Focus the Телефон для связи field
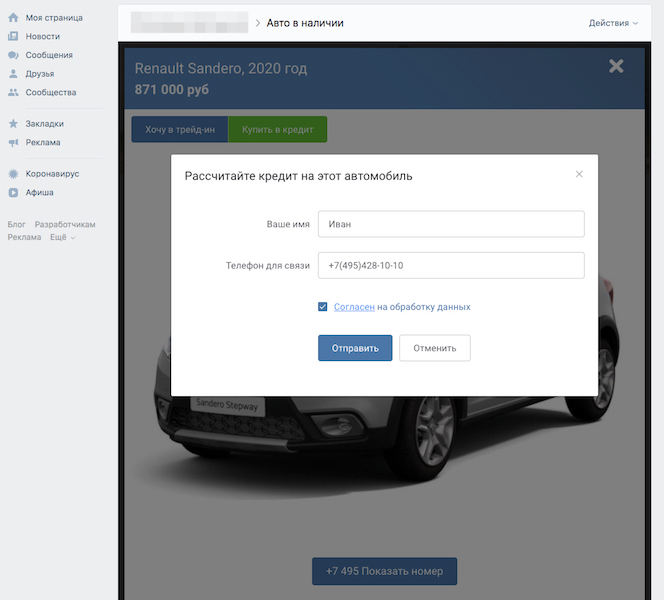This screenshot has height=600, width=664. click(451, 265)
